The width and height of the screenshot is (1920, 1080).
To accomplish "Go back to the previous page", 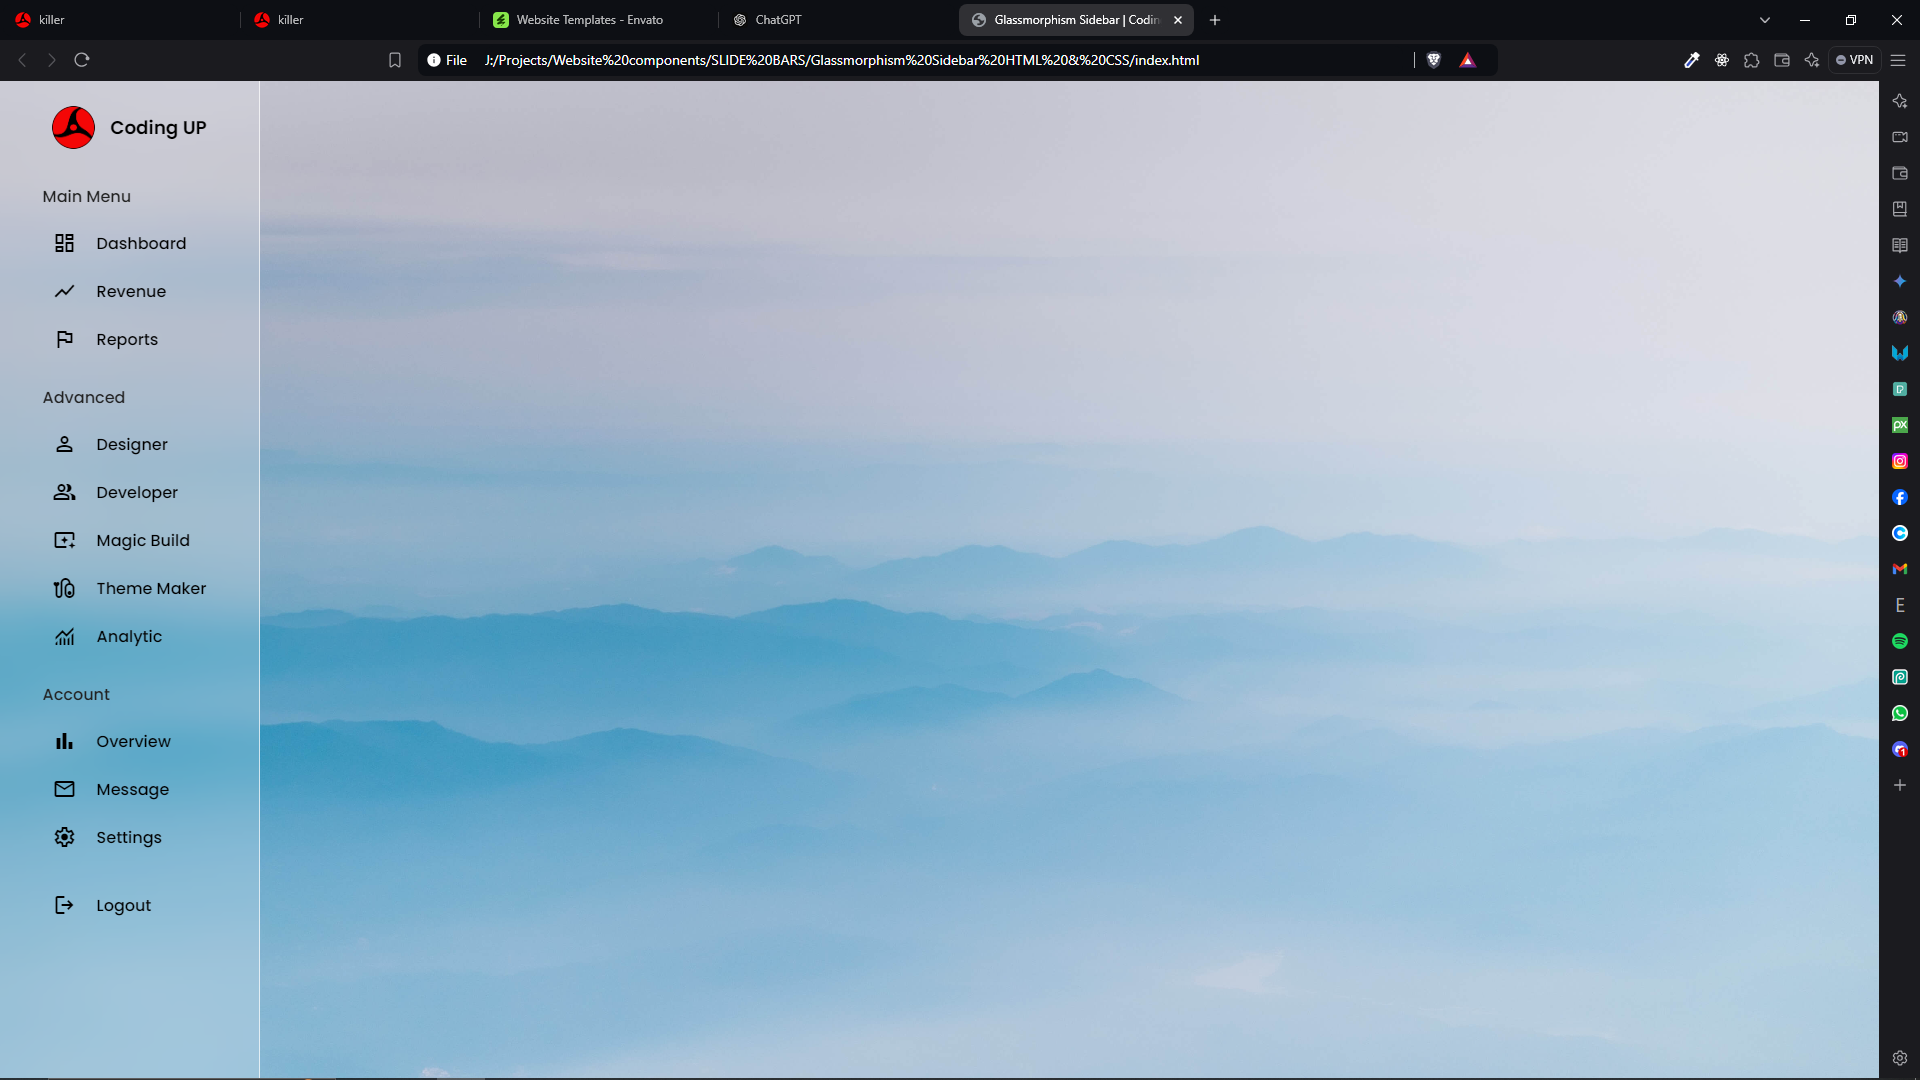I will (x=22, y=60).
